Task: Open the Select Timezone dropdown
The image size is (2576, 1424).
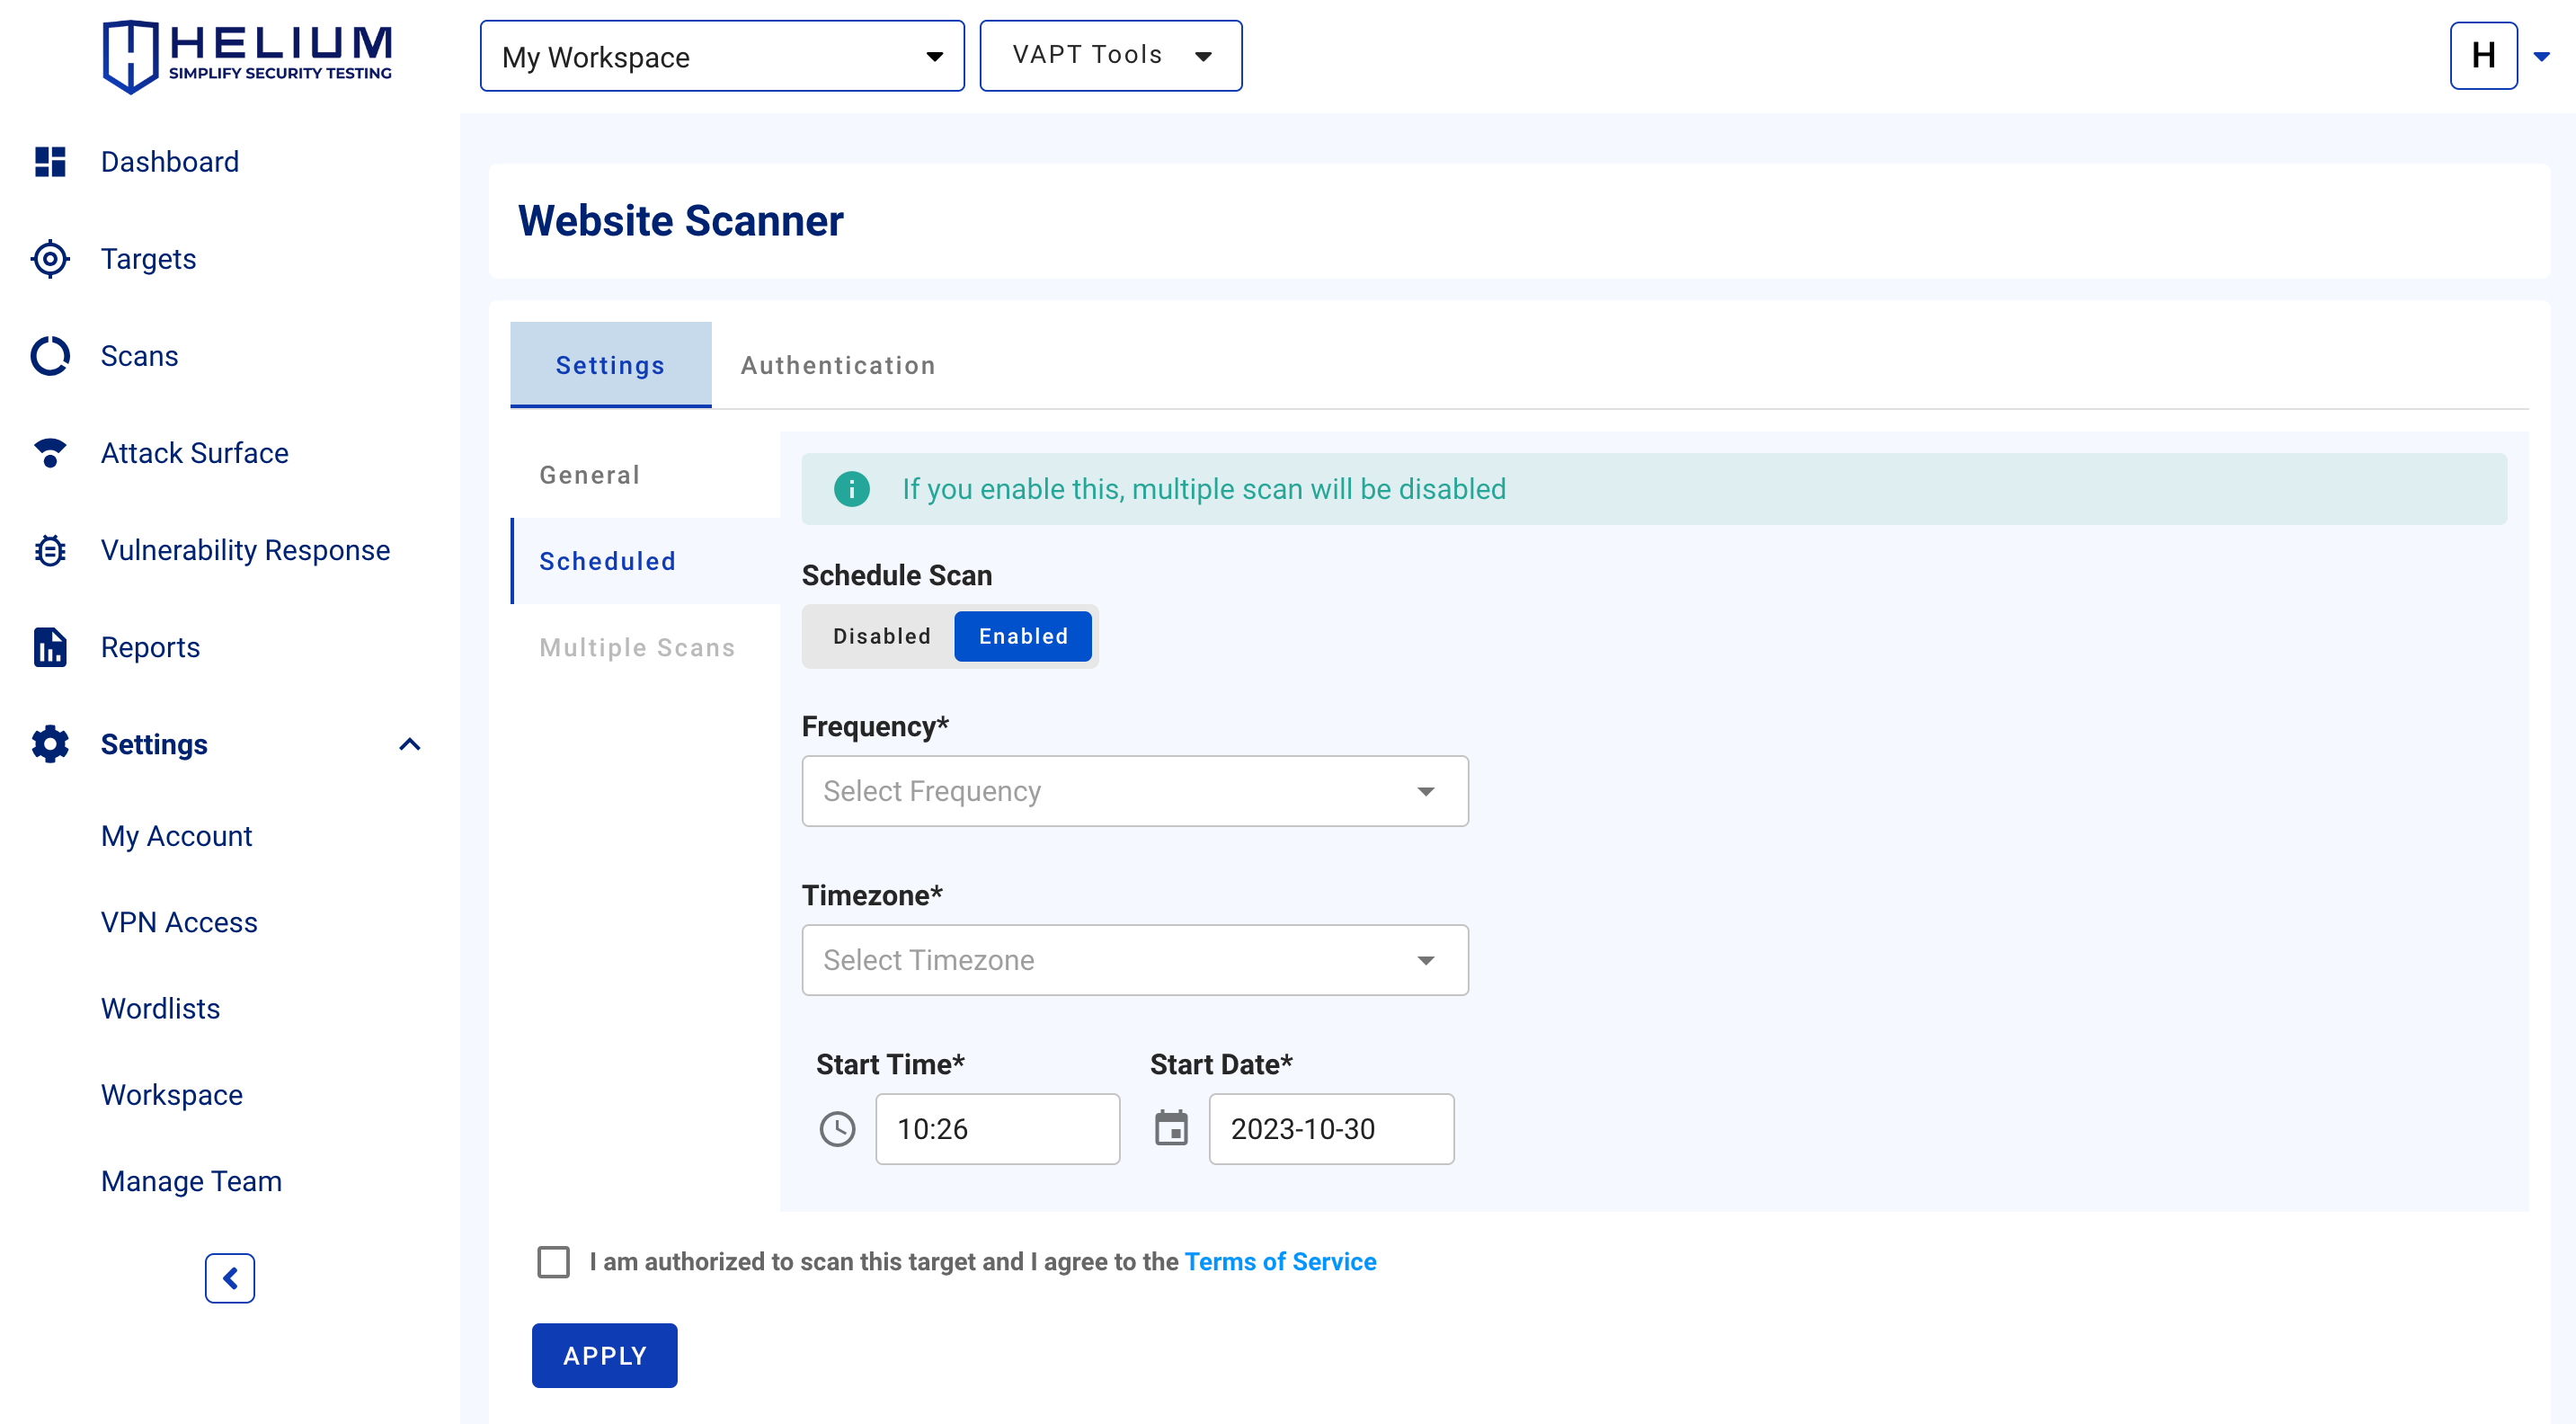Action: (1134, 960)
